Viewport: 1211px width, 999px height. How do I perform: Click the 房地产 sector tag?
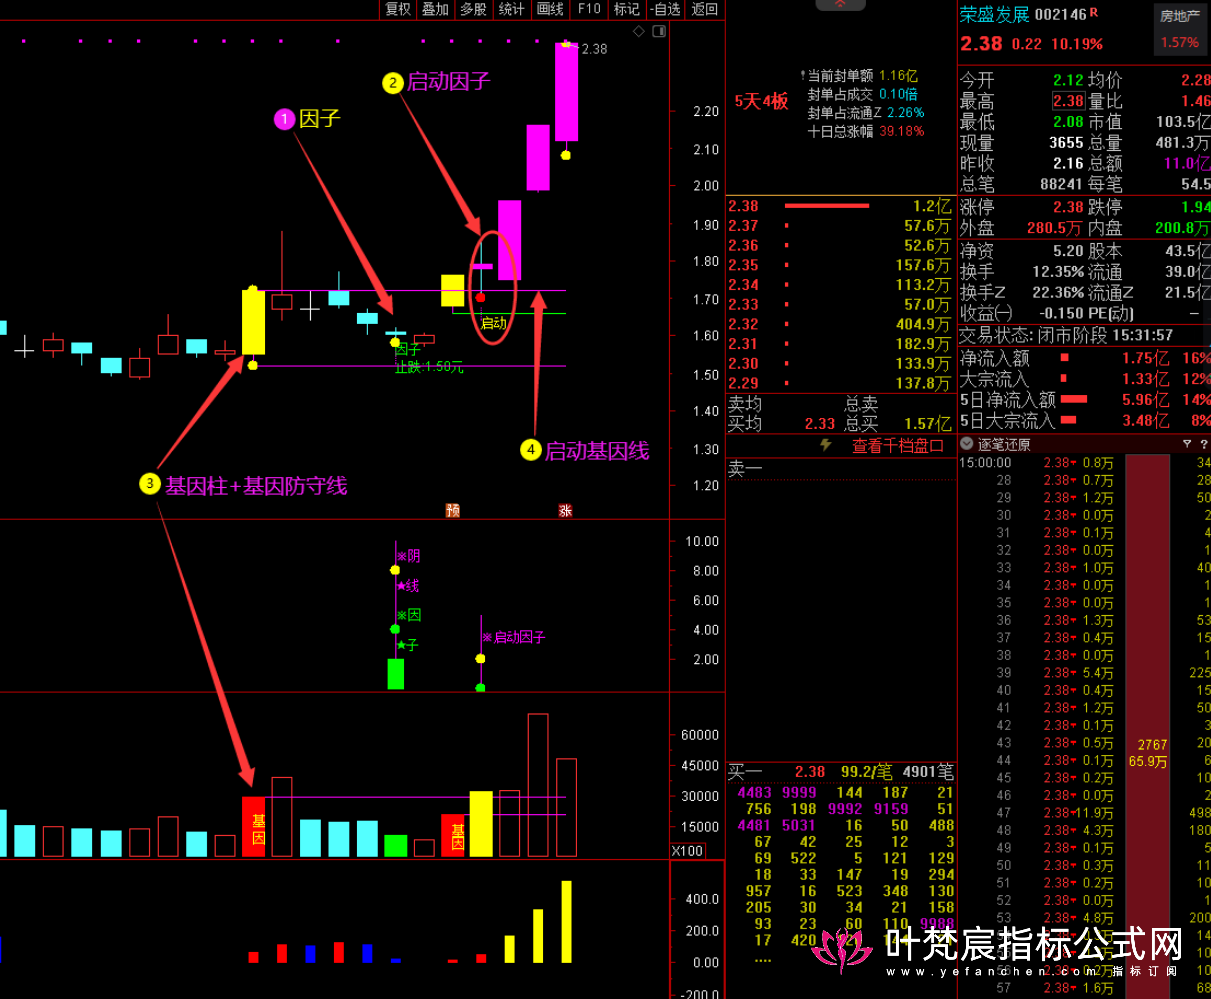click(1179, 15)
